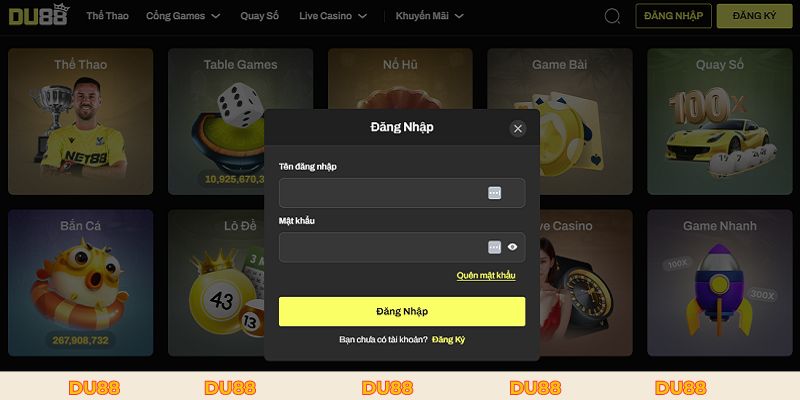The width and height of the screenshot is (800, 400).
Task: Focus the Mật khẩu input field
Action: point(402,247)
